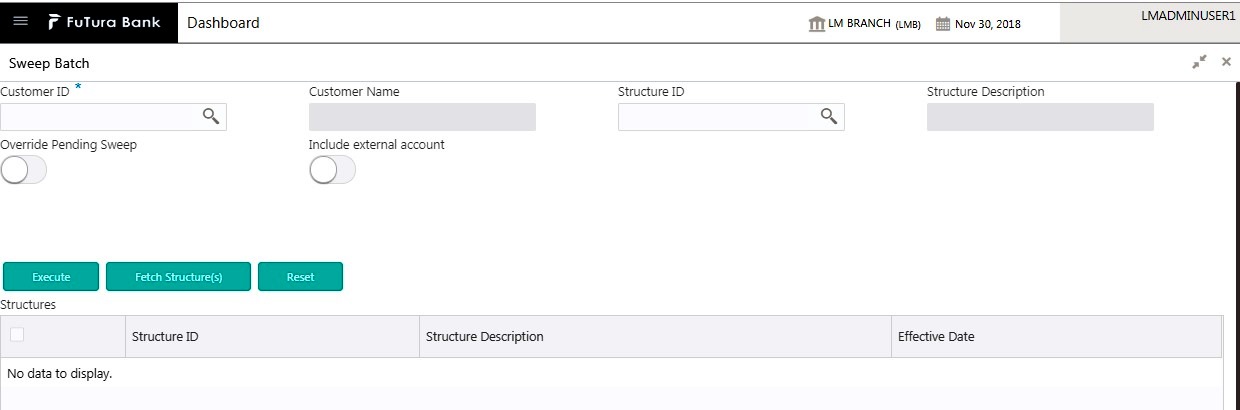Sort by the Structure ID column header
The image size is (1240, 410).
(165, 337)
